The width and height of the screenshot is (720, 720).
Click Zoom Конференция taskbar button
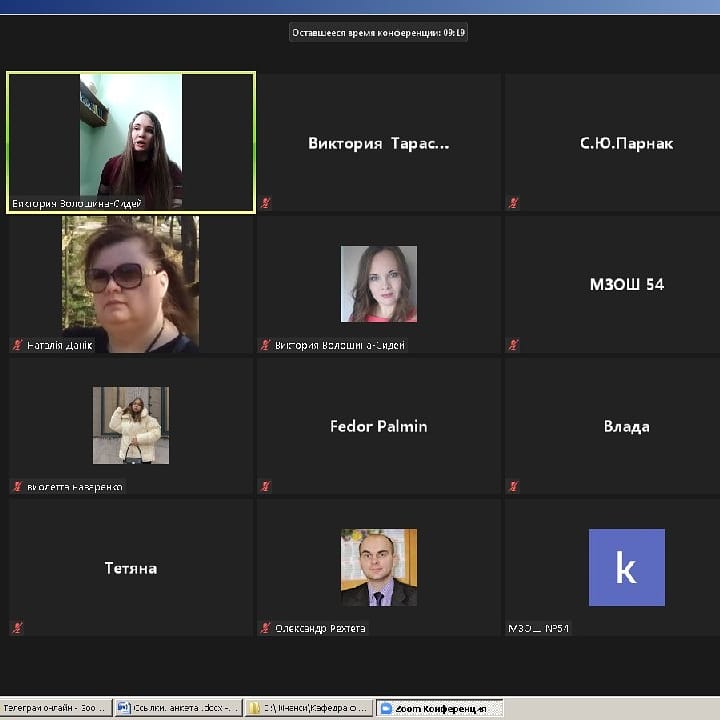pos(438,709)
